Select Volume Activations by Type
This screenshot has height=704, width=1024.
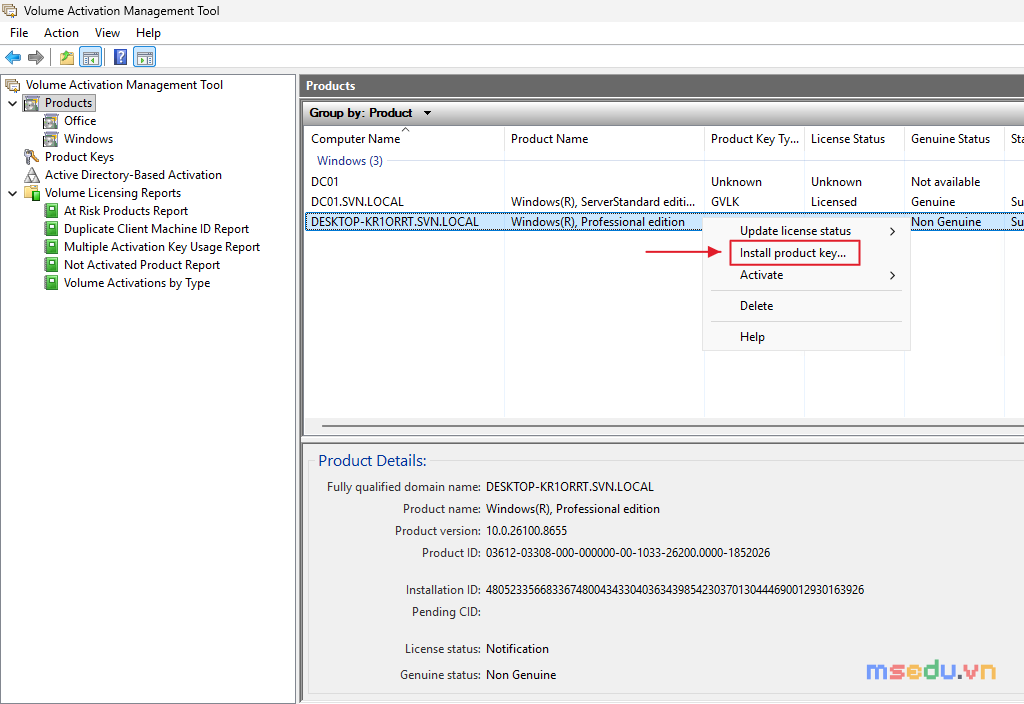tap(137, 283)
